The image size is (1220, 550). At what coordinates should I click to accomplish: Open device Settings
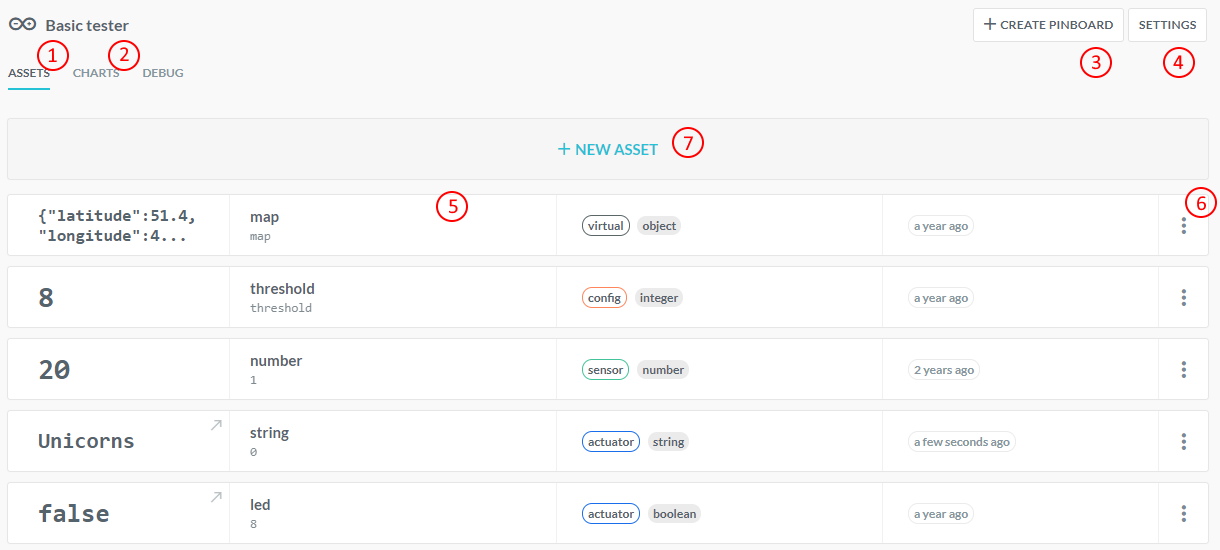point(1167,25)
